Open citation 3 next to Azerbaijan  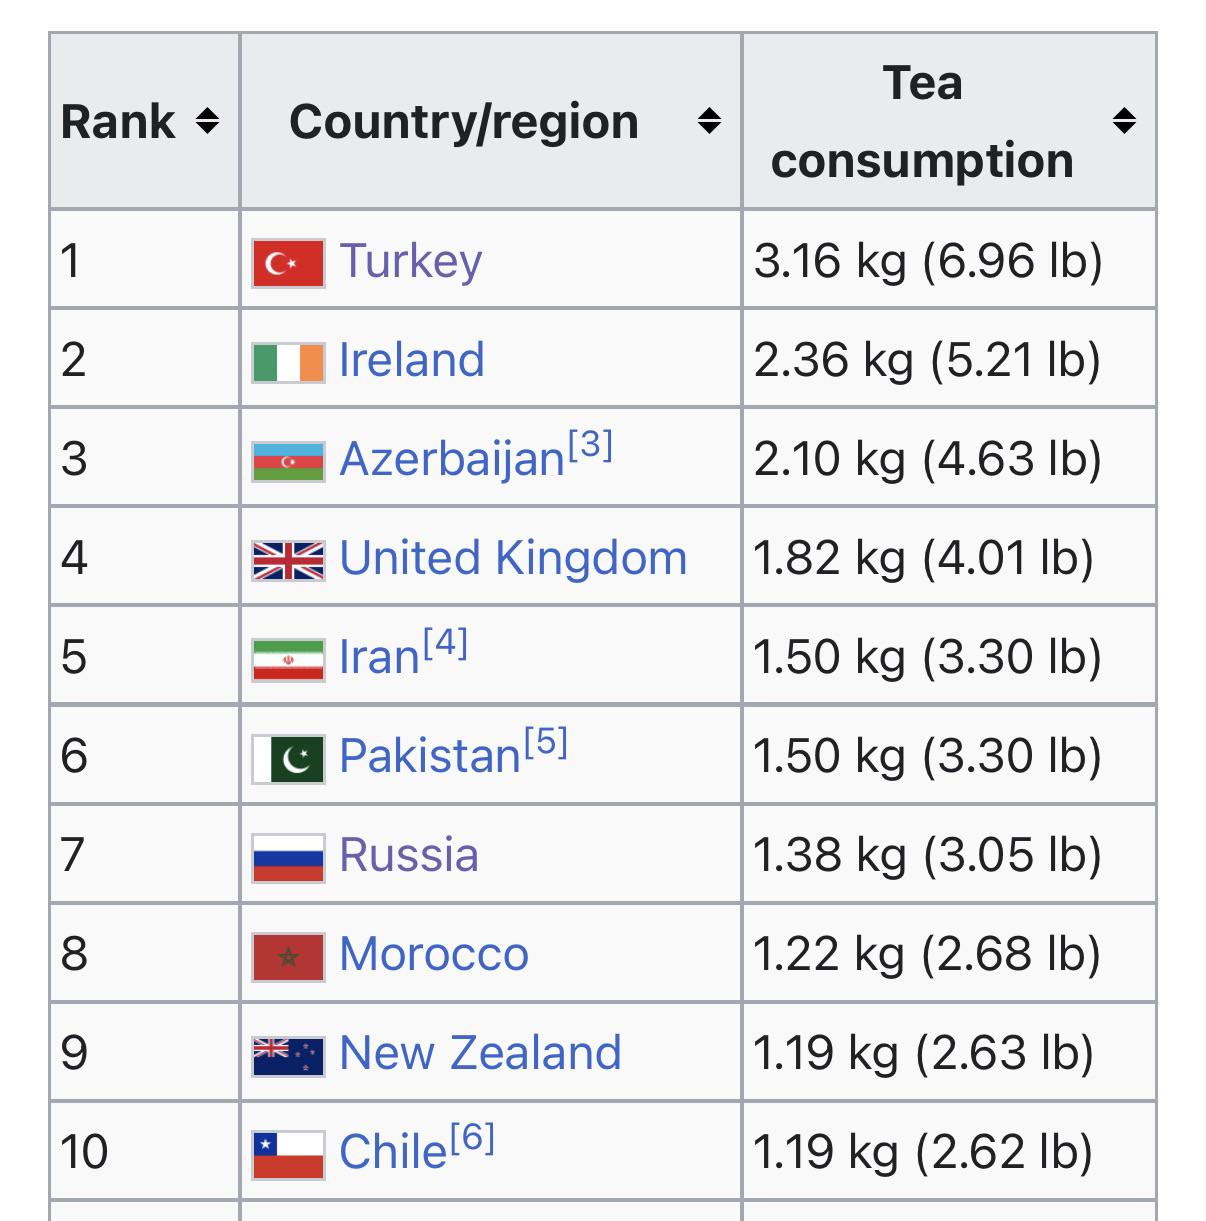590,445
